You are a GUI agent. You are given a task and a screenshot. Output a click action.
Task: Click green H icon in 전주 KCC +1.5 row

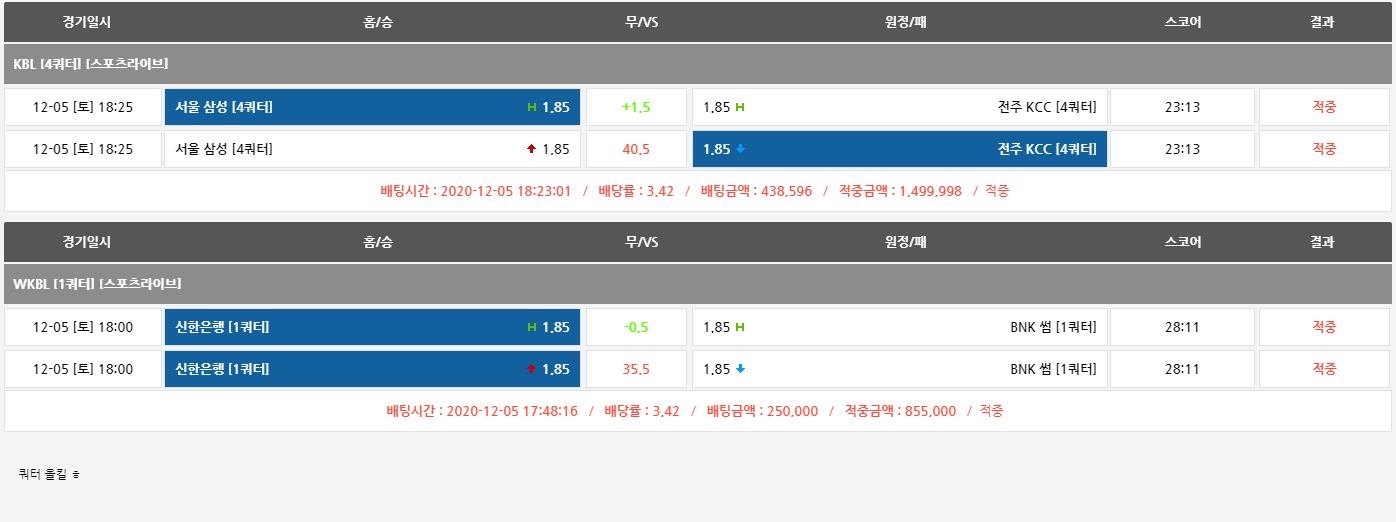[x=740, y=107]
